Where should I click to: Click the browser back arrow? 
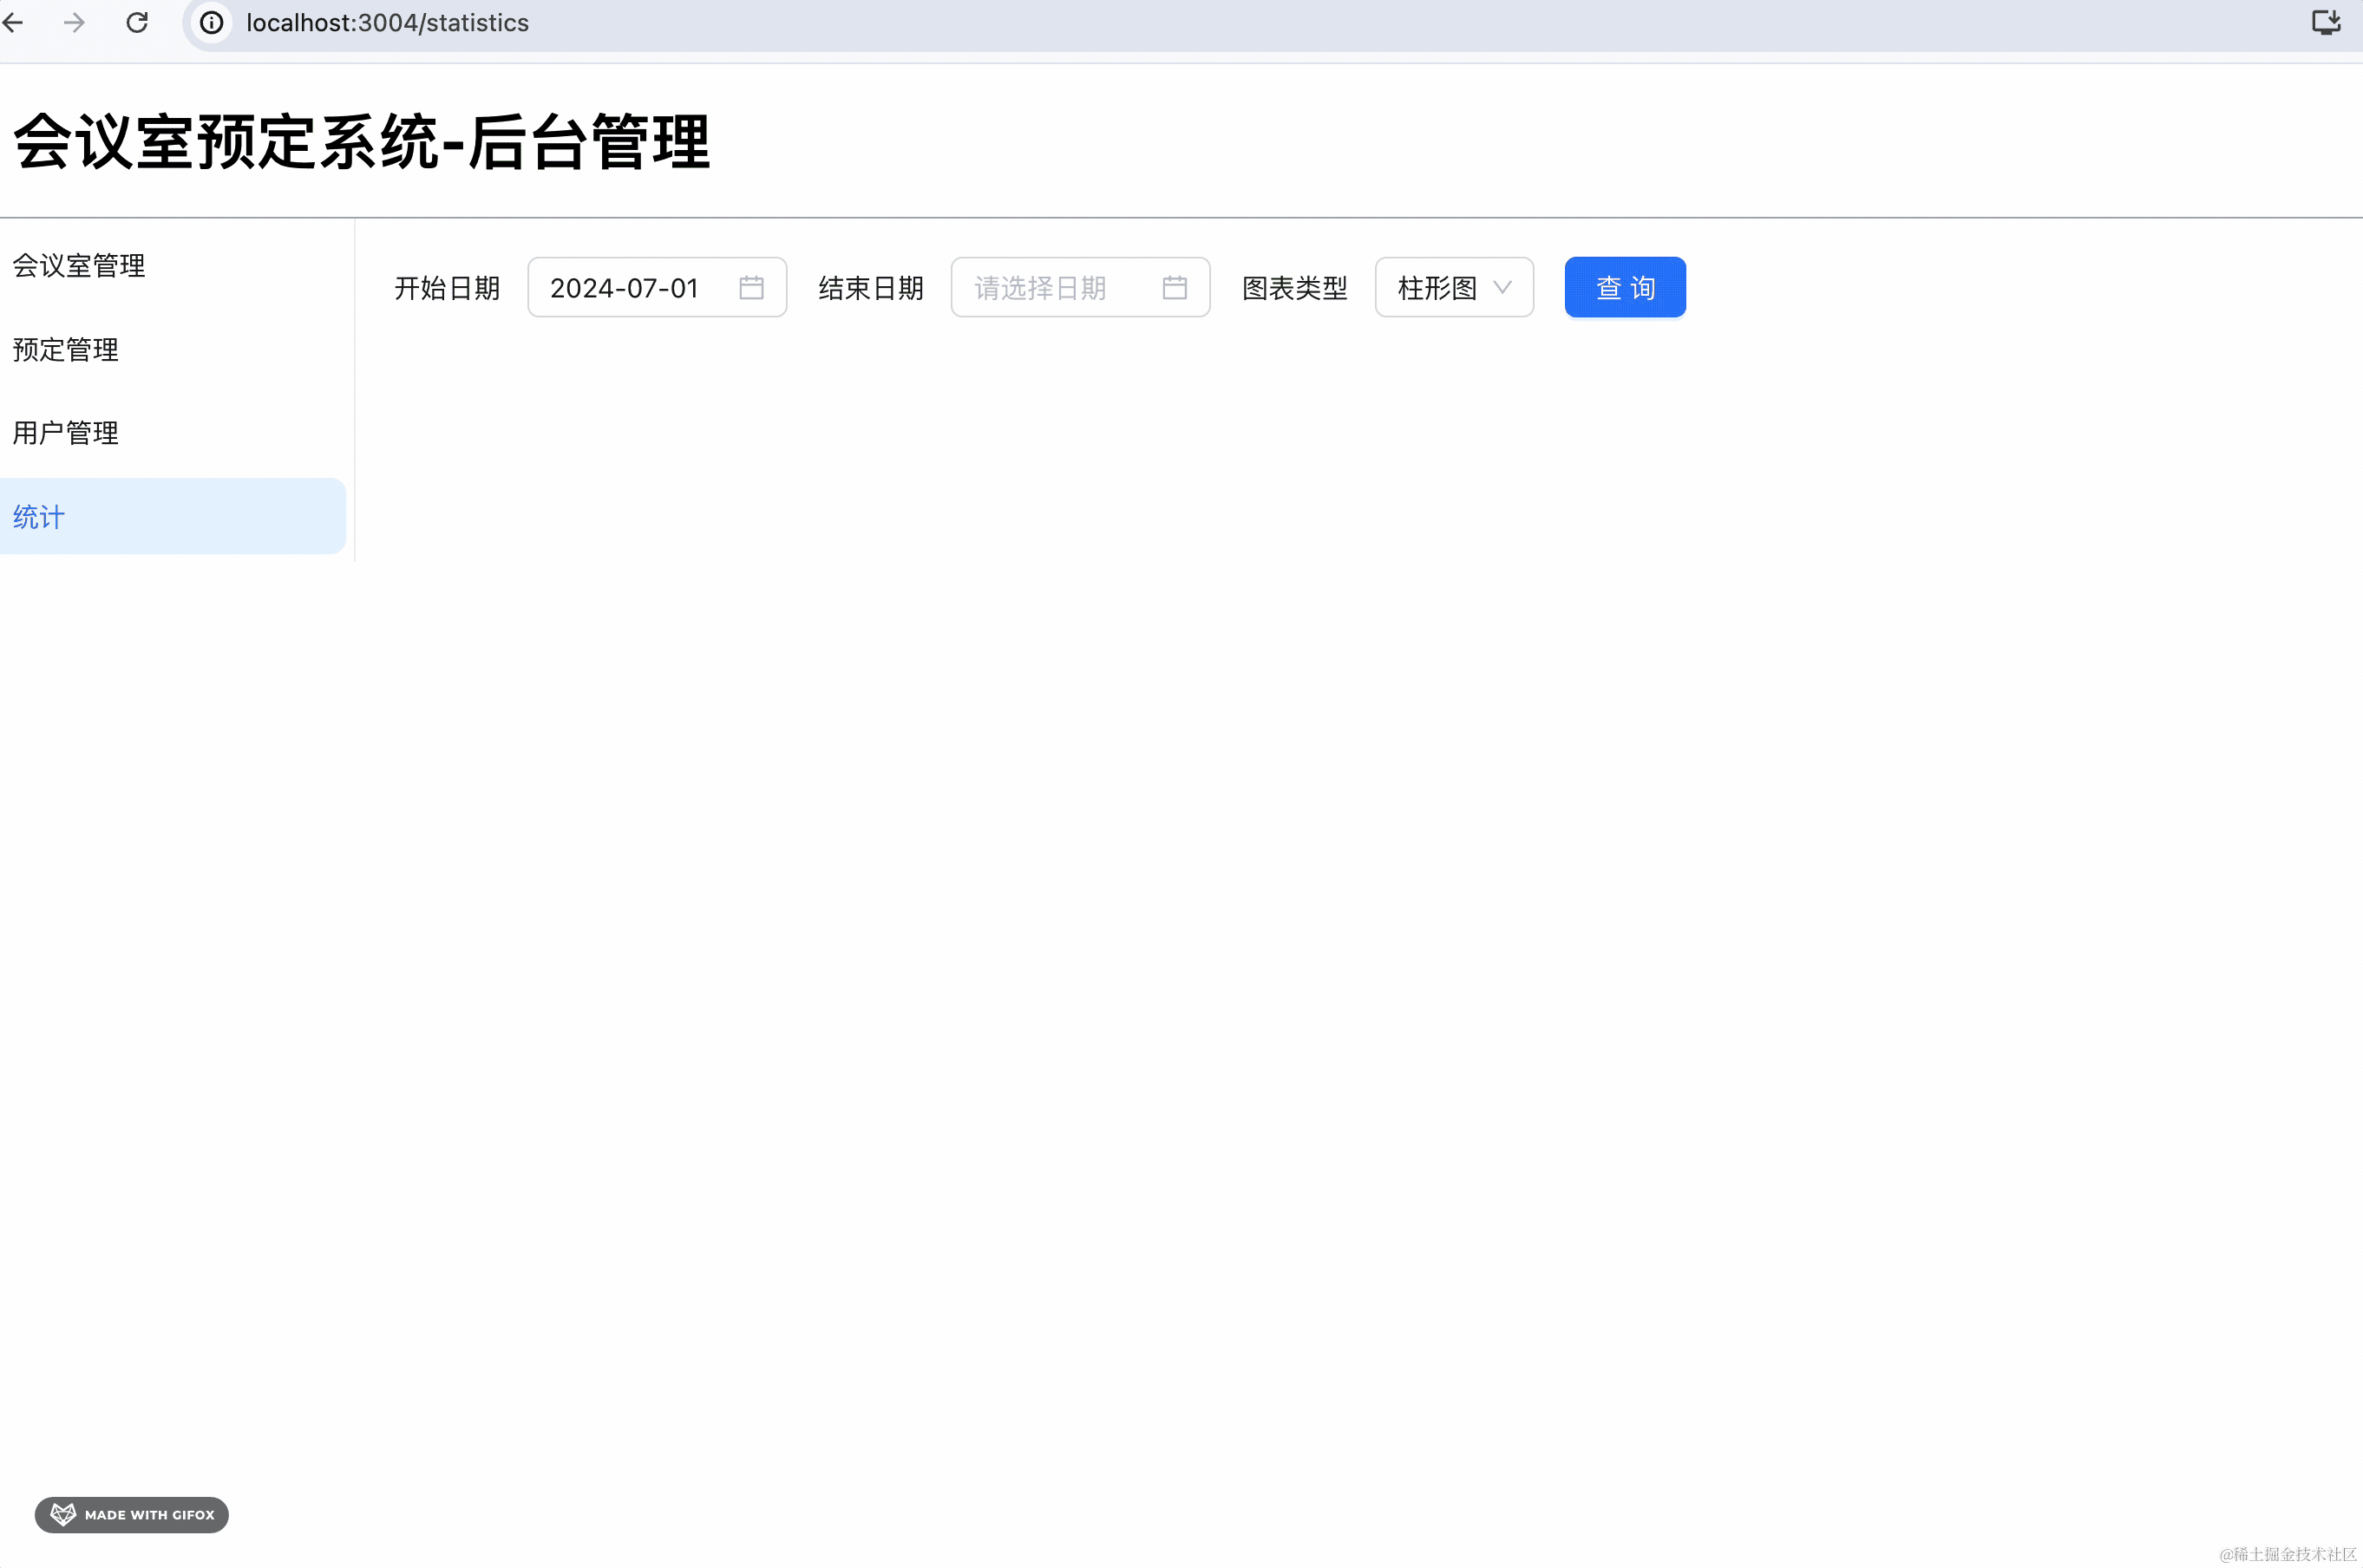tap(13, 22)
